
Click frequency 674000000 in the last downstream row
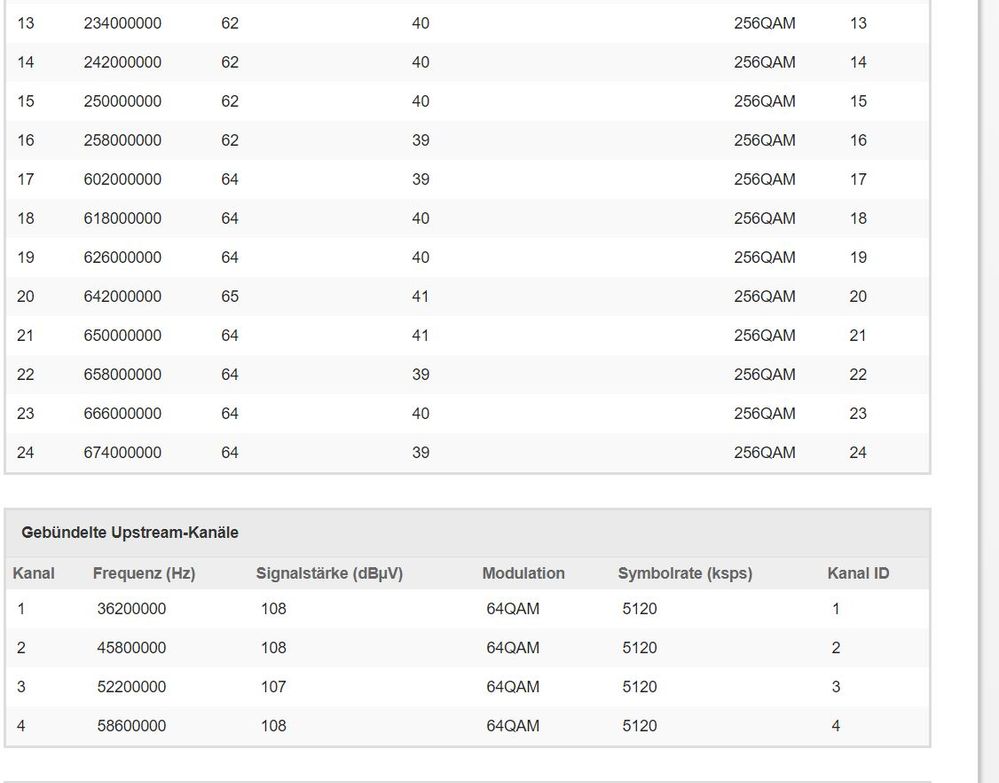click(122, 452)
